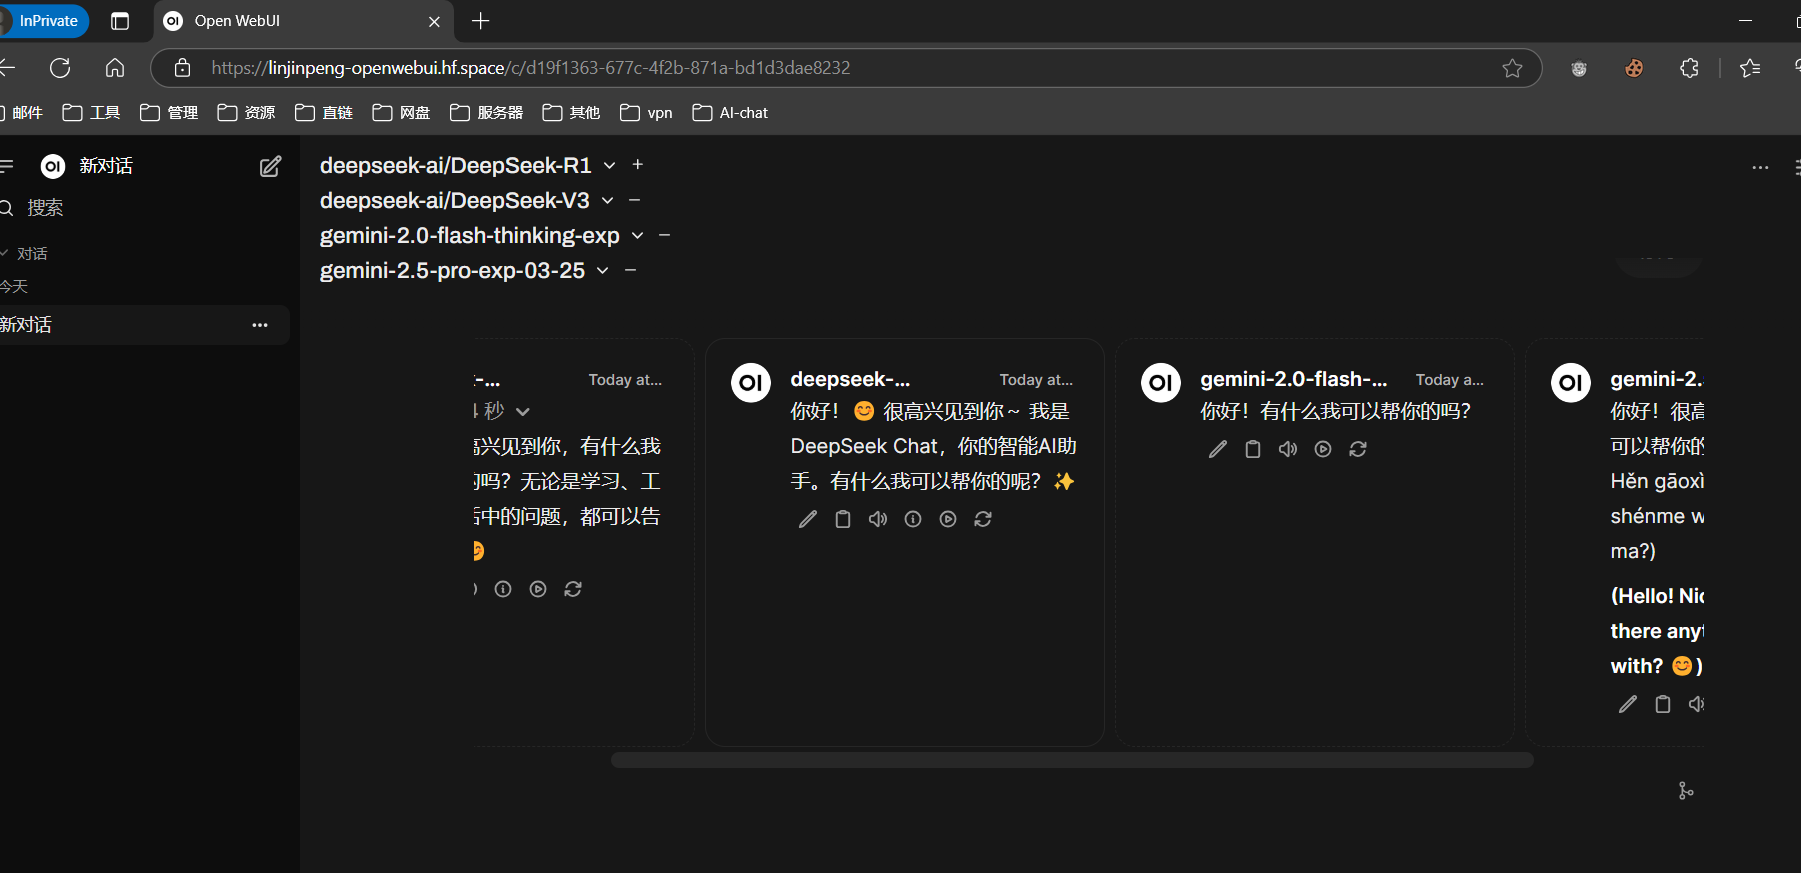Copy the gemini-2.0-flash response
Viewport: 1801px width, 873px height.
(1253, 449)
